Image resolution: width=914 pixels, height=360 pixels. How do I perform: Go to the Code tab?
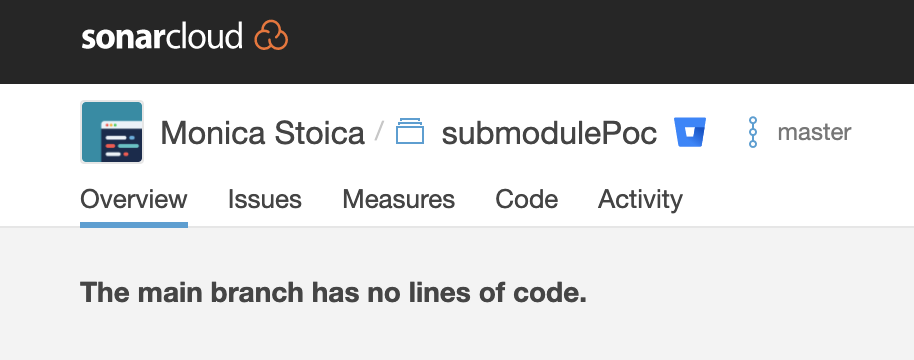pos(526,199)
